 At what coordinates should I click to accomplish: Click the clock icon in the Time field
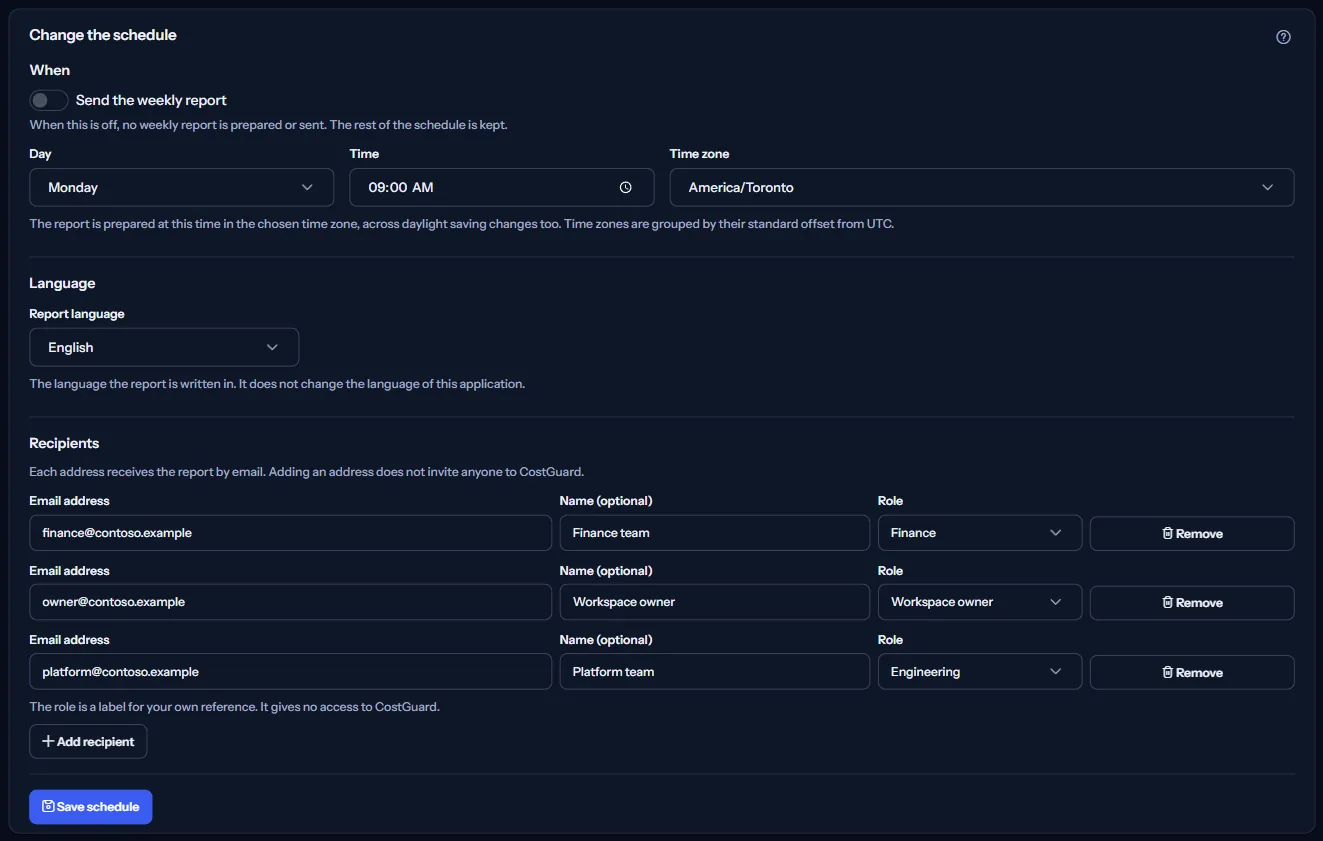(x=626, y=187)
